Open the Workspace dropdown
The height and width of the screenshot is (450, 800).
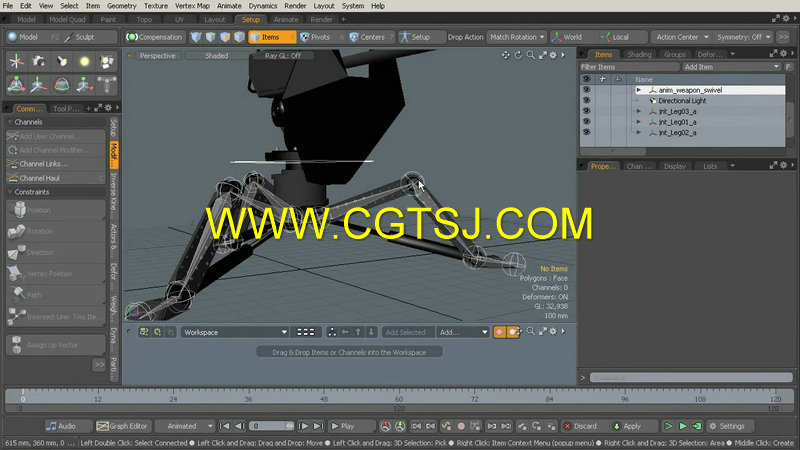(x=235, y=332)
